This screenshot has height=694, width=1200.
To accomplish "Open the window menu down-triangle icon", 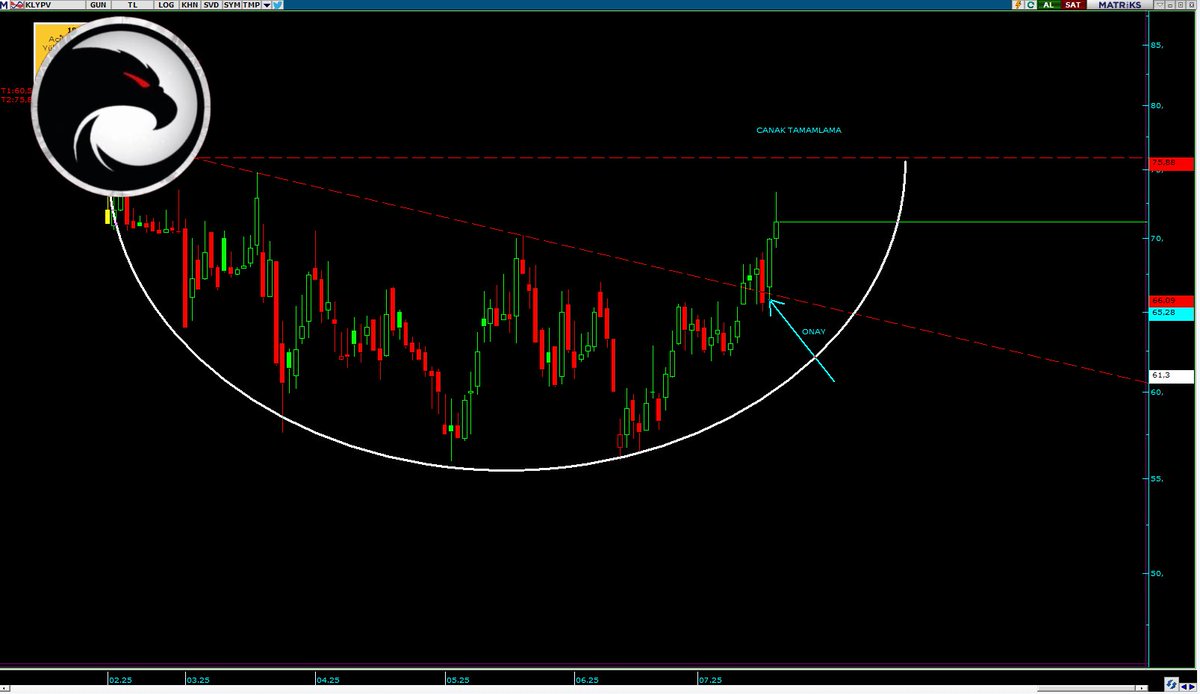I will tap(1160, 5).
